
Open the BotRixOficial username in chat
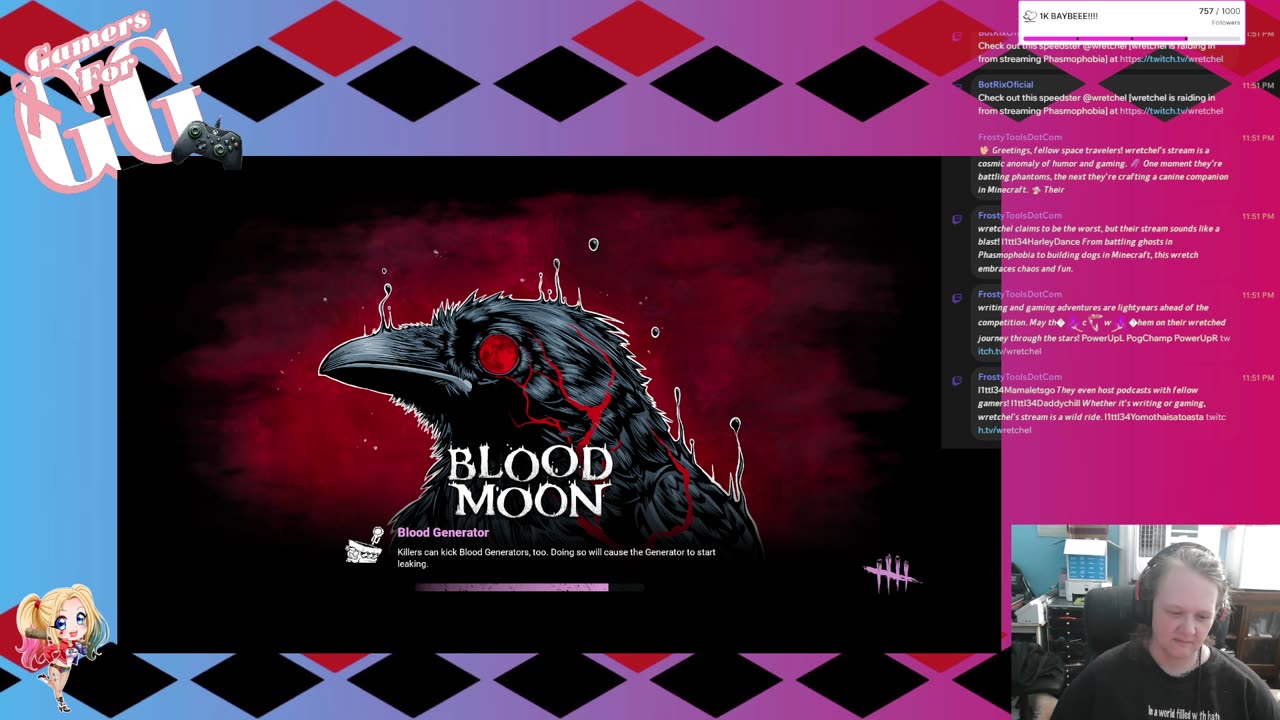click(1005, 85)
